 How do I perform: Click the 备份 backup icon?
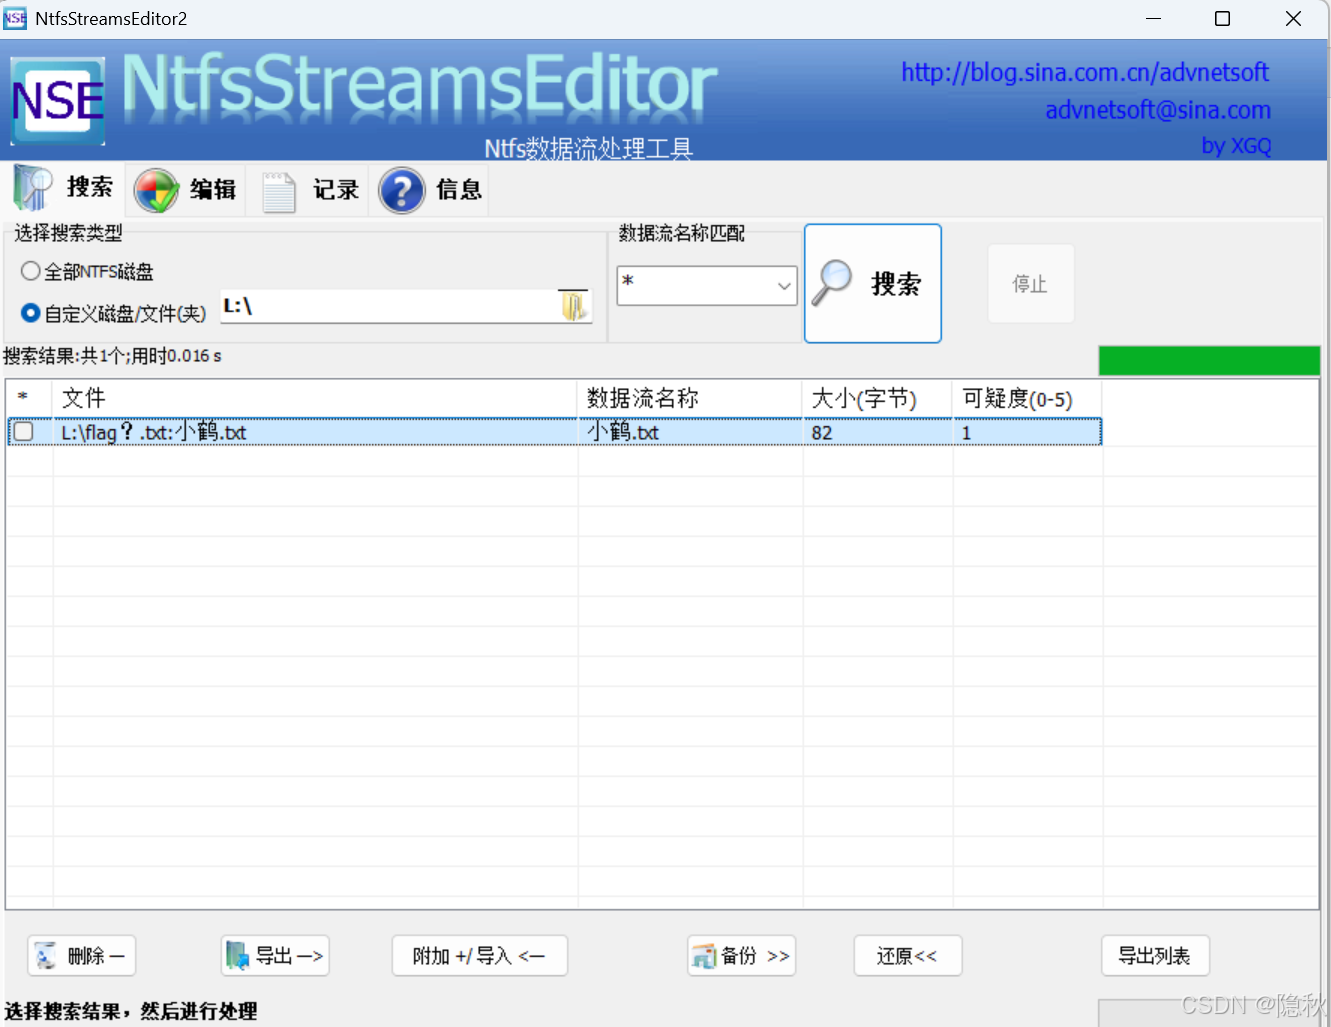pyautogui.click(x=703, y=955)
